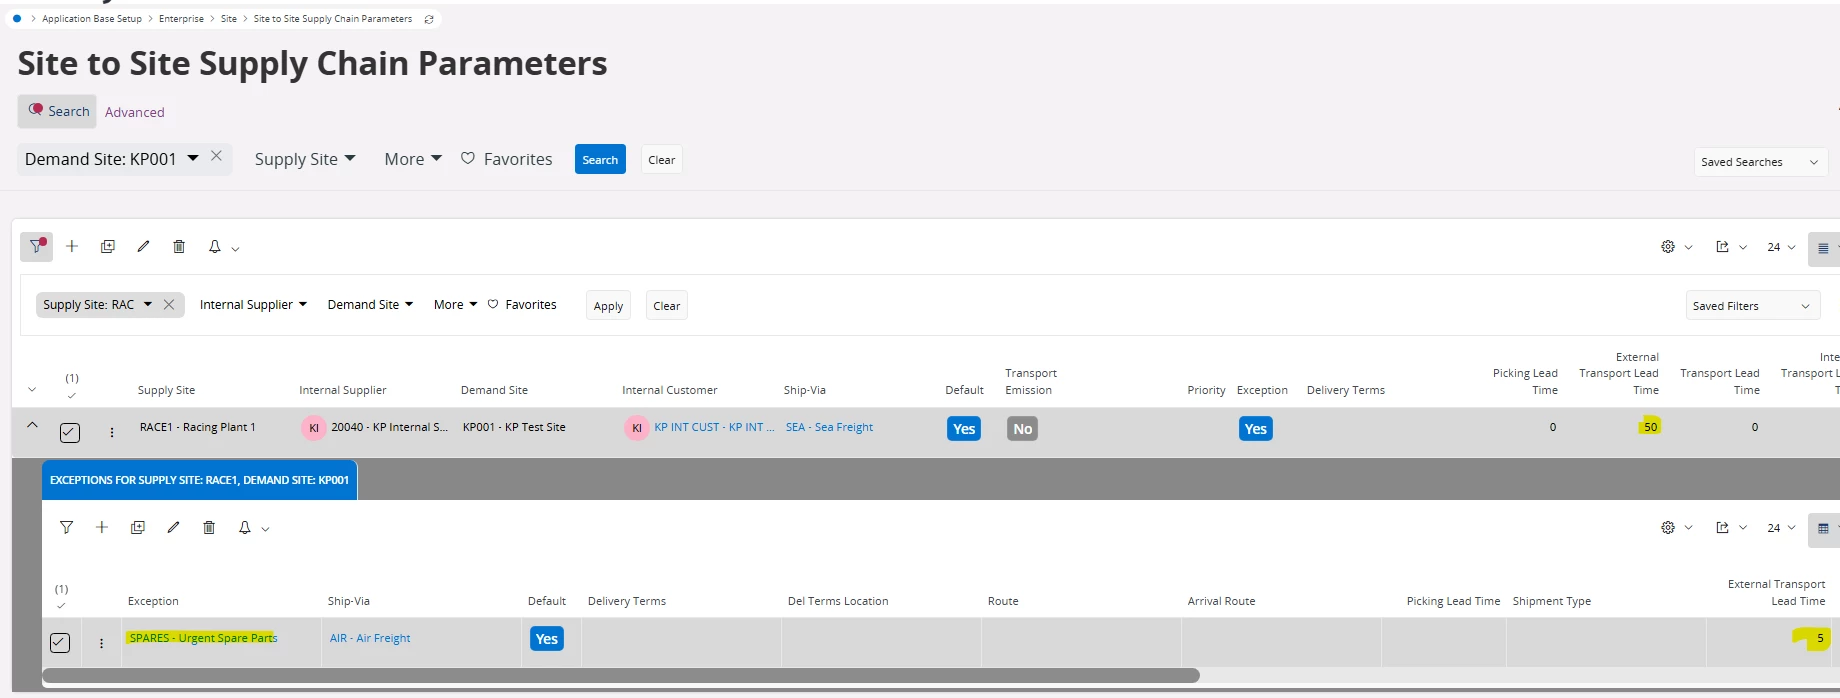1840x698 pixels.
Task: Open notification bell in upper toolbar
Action: (x=214, y=246)
